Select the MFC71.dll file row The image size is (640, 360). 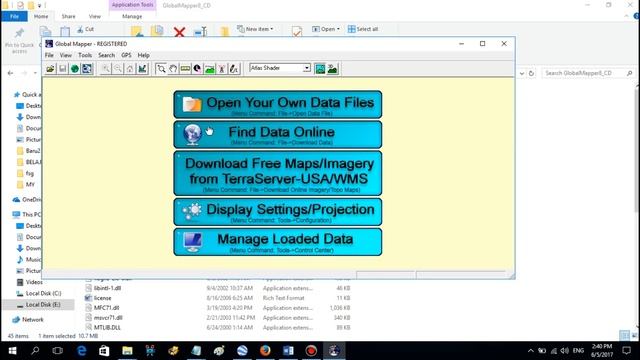218,308
